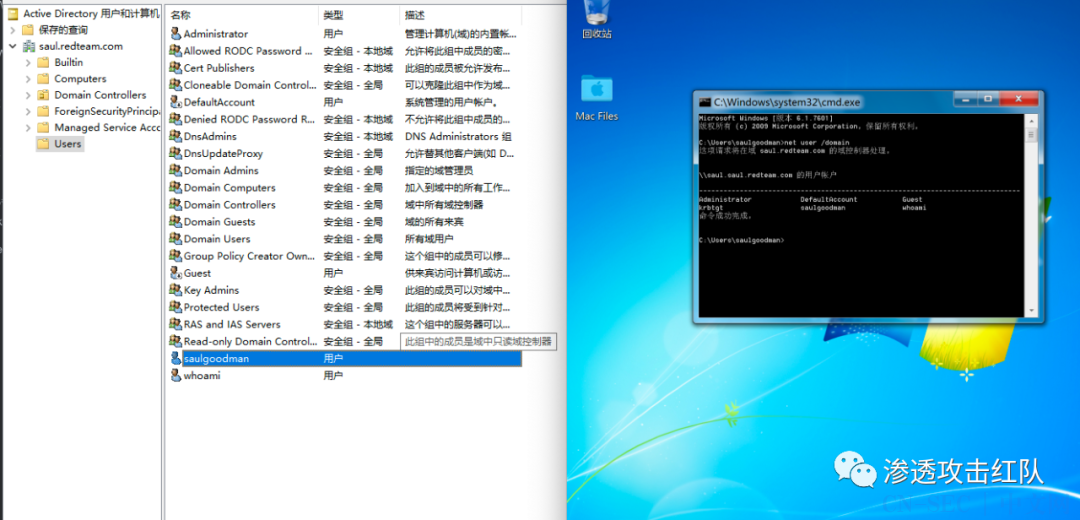Click Denied RODC Password group icon
The height and width of the screenshot is (520, 1080).
click(176, 119)
